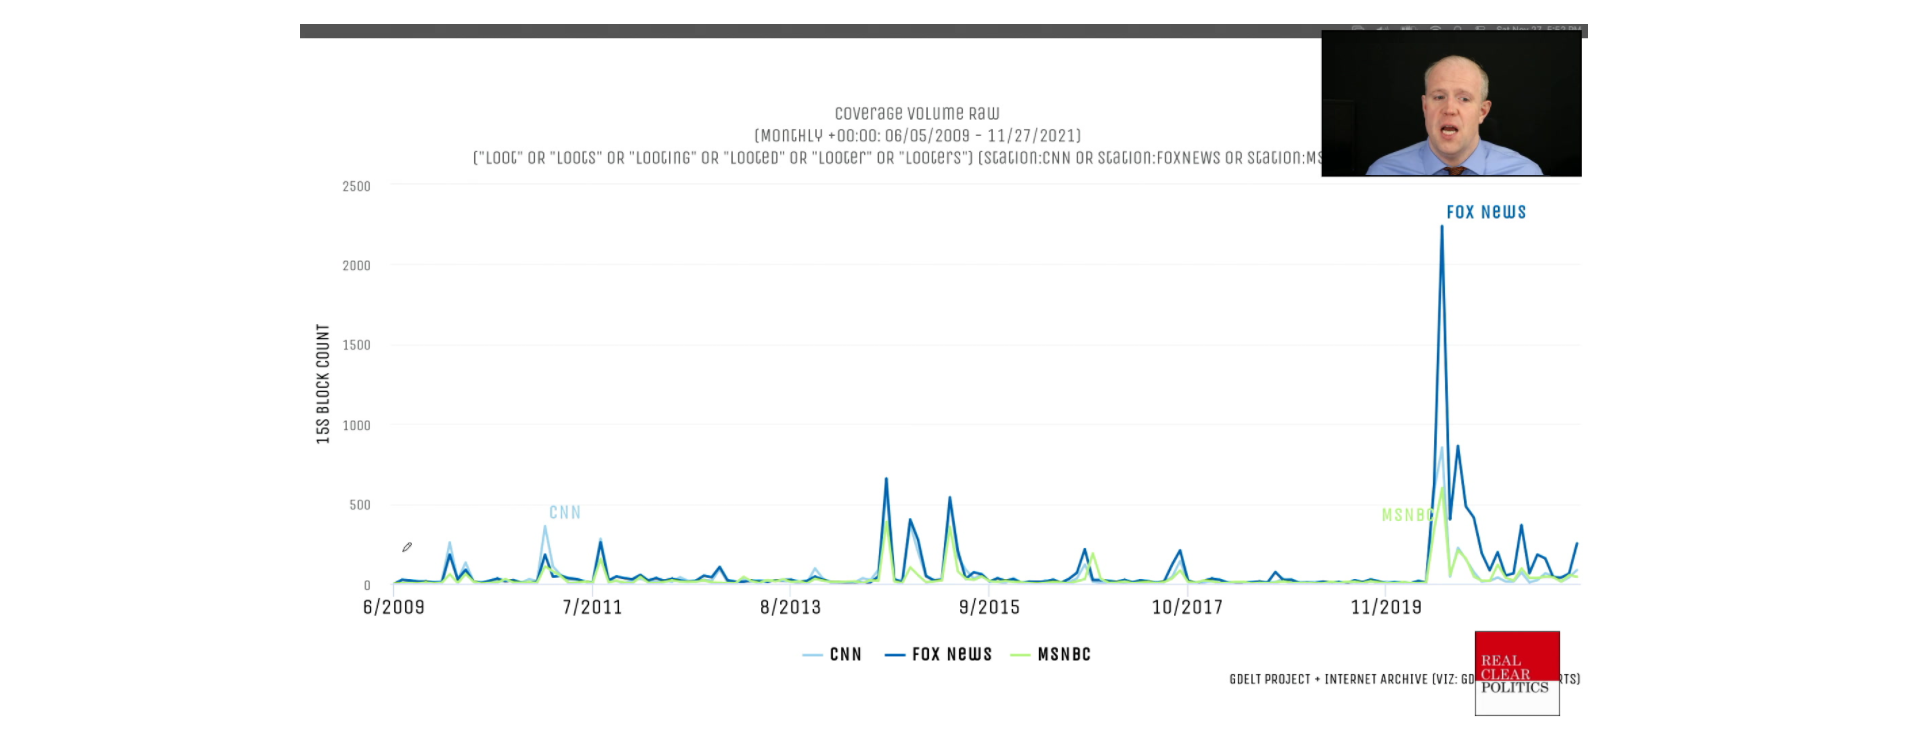Select the Fox News 2020 peak point

(x=1441, y=227)
